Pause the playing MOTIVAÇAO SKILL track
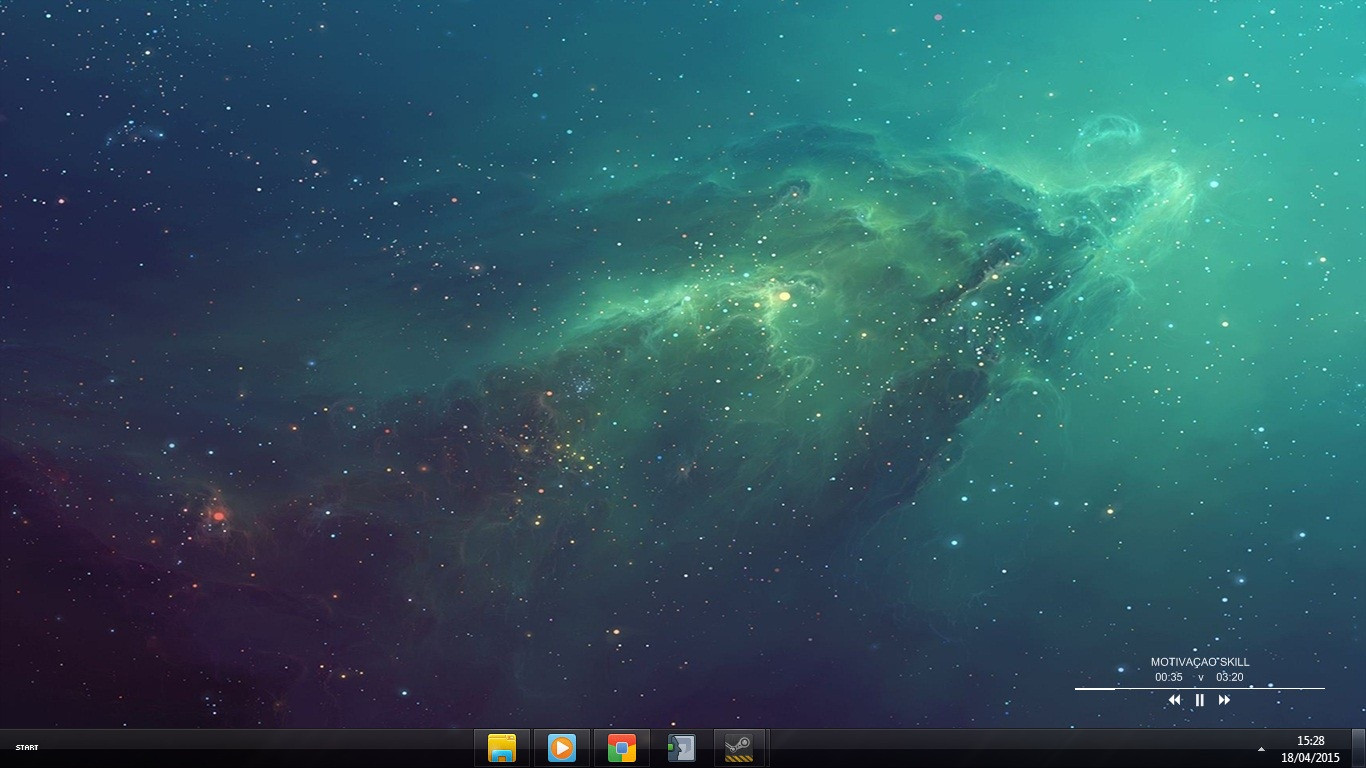 (1200, 700)
